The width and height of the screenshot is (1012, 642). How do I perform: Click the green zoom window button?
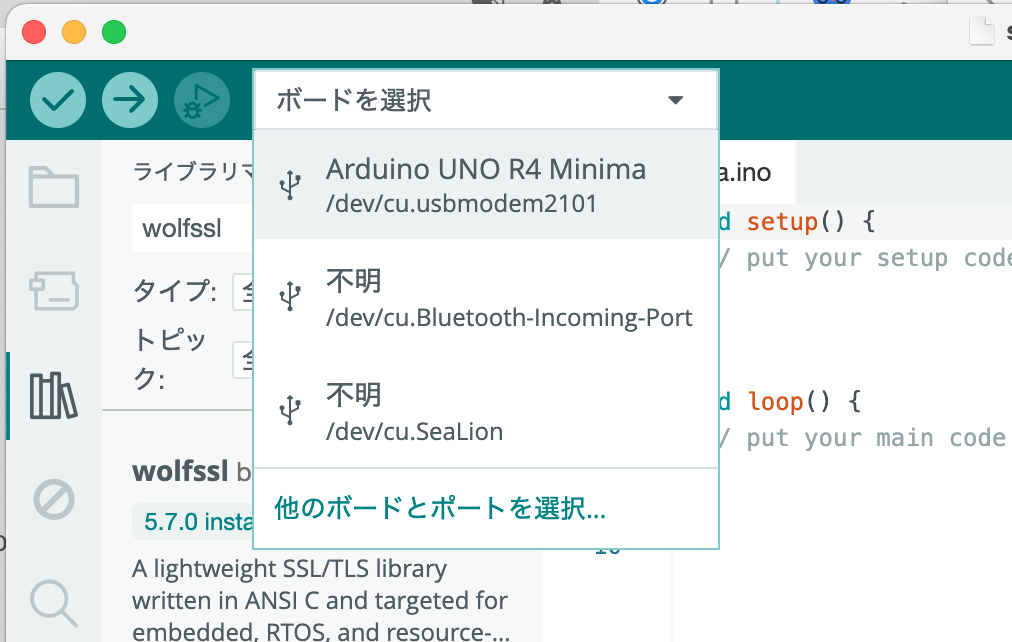click(x=114, y=32)
